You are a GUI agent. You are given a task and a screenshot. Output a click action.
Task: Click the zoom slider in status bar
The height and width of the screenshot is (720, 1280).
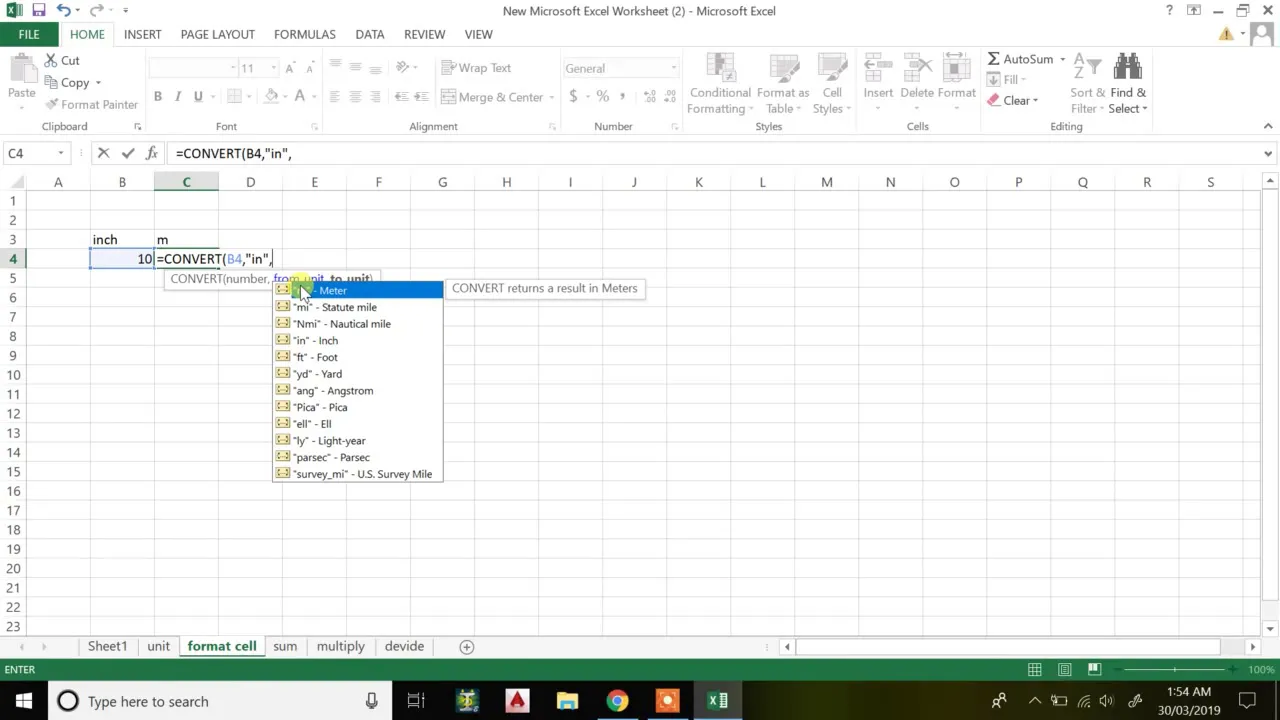[1176, 669]
